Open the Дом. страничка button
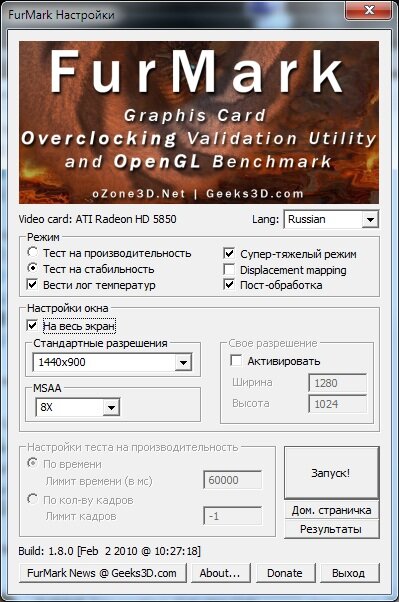 pyautogui.click(x=331, y=510)
